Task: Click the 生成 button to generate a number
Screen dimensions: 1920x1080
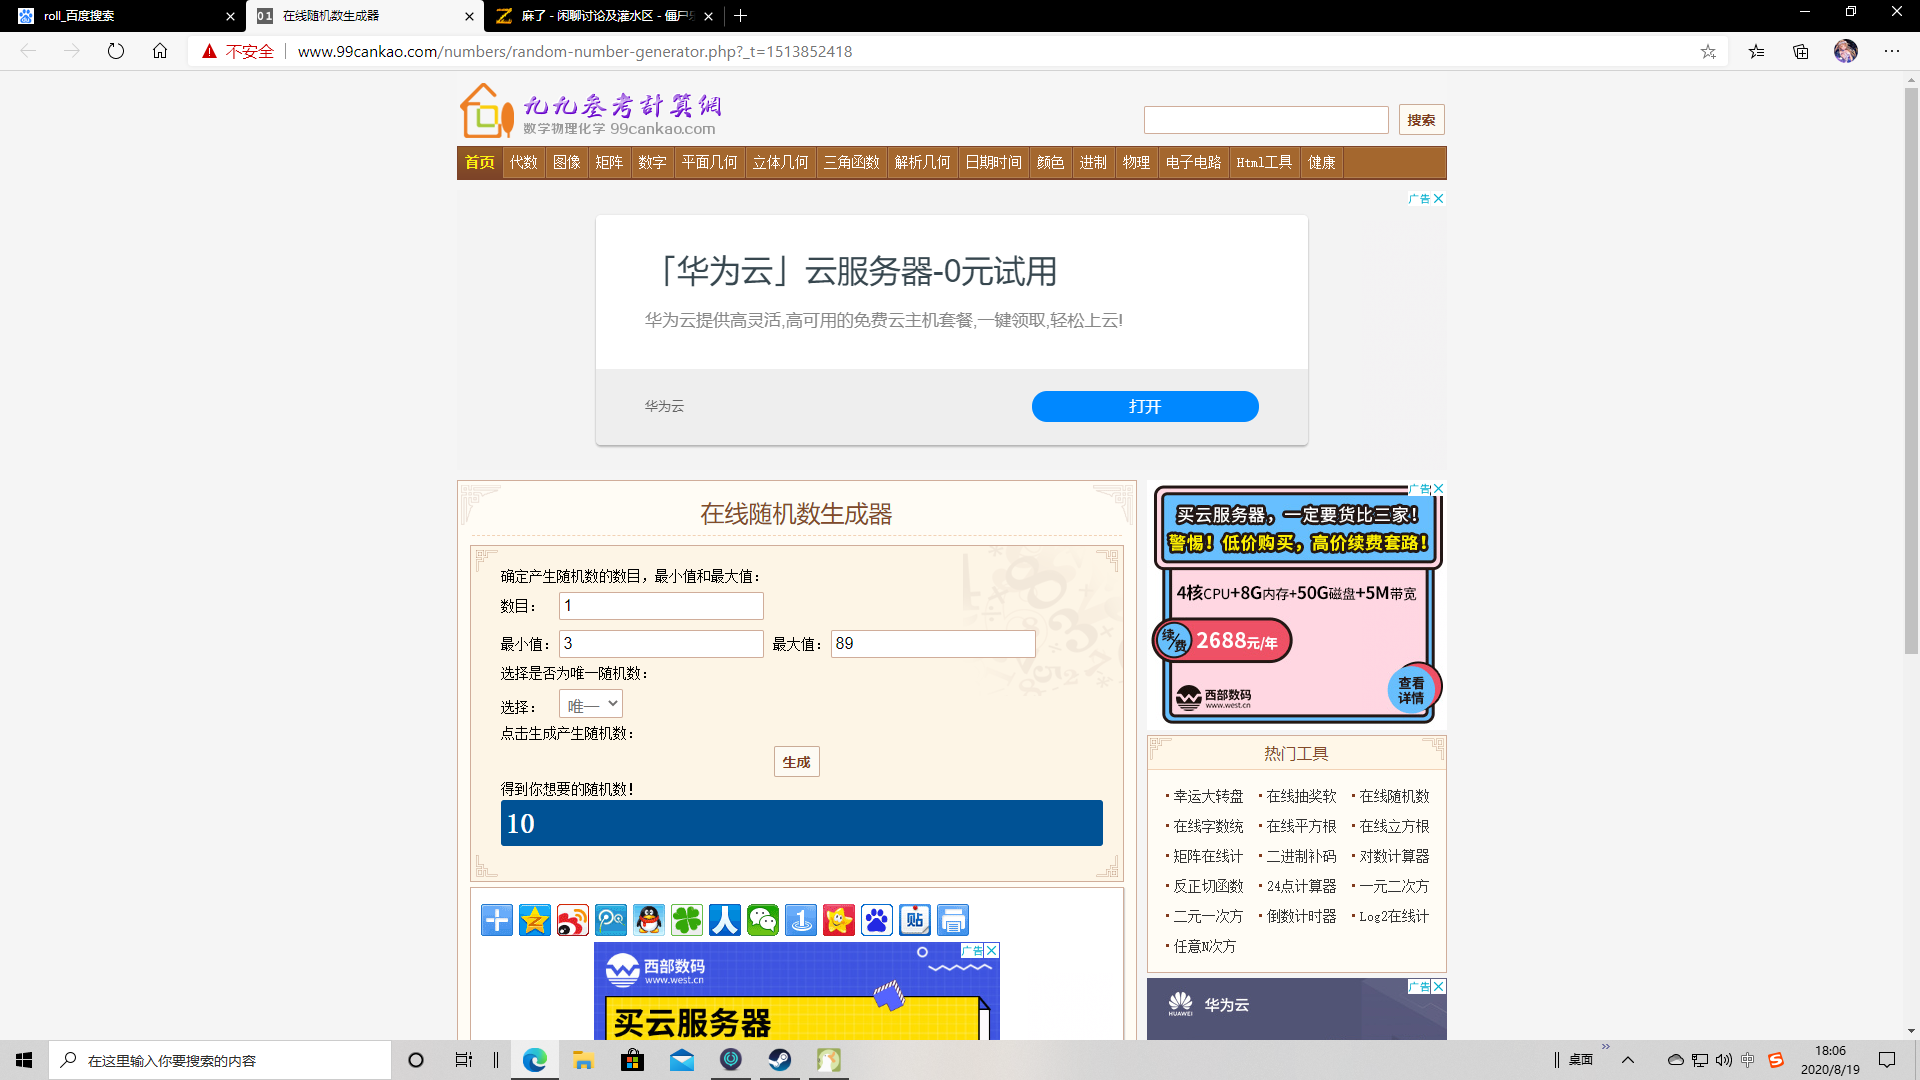Action: click(x=796, y=761)
